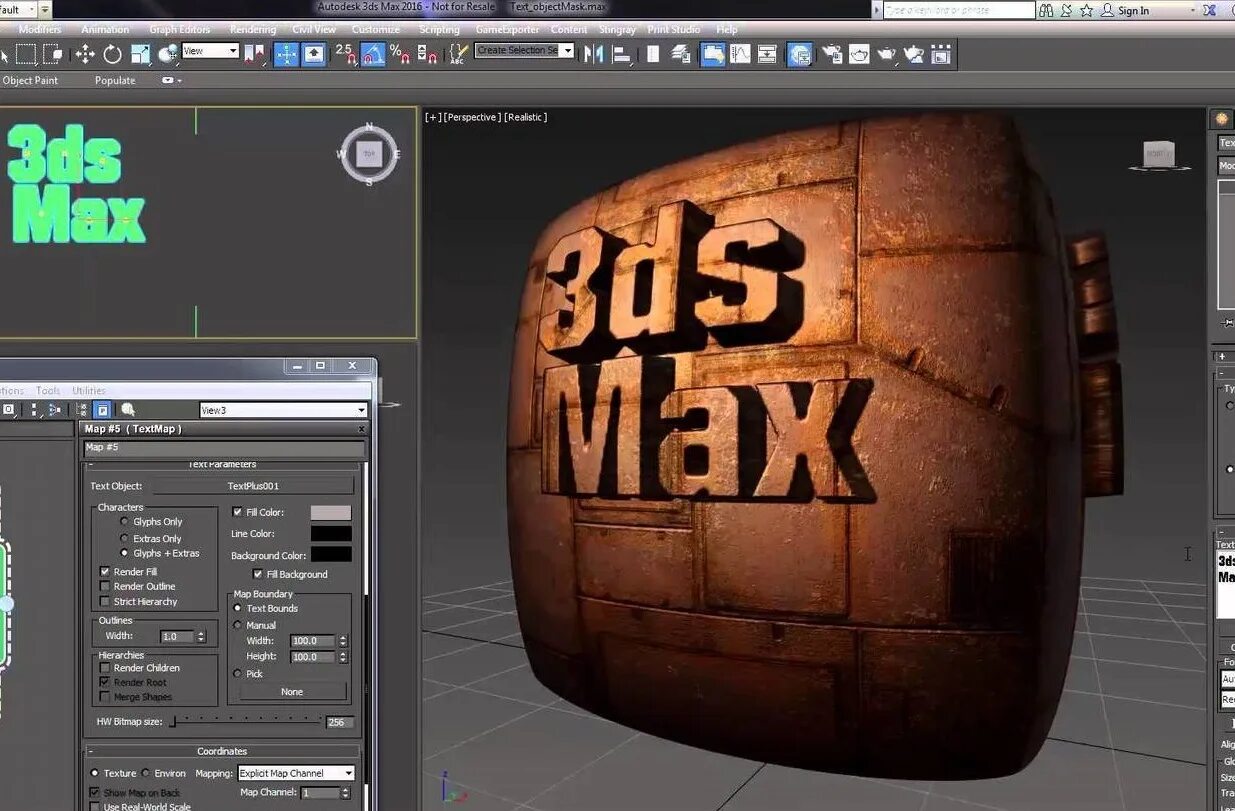Activate the Select and Scale tool
This screenshot has width=1235, height=811.
point(140,54)
